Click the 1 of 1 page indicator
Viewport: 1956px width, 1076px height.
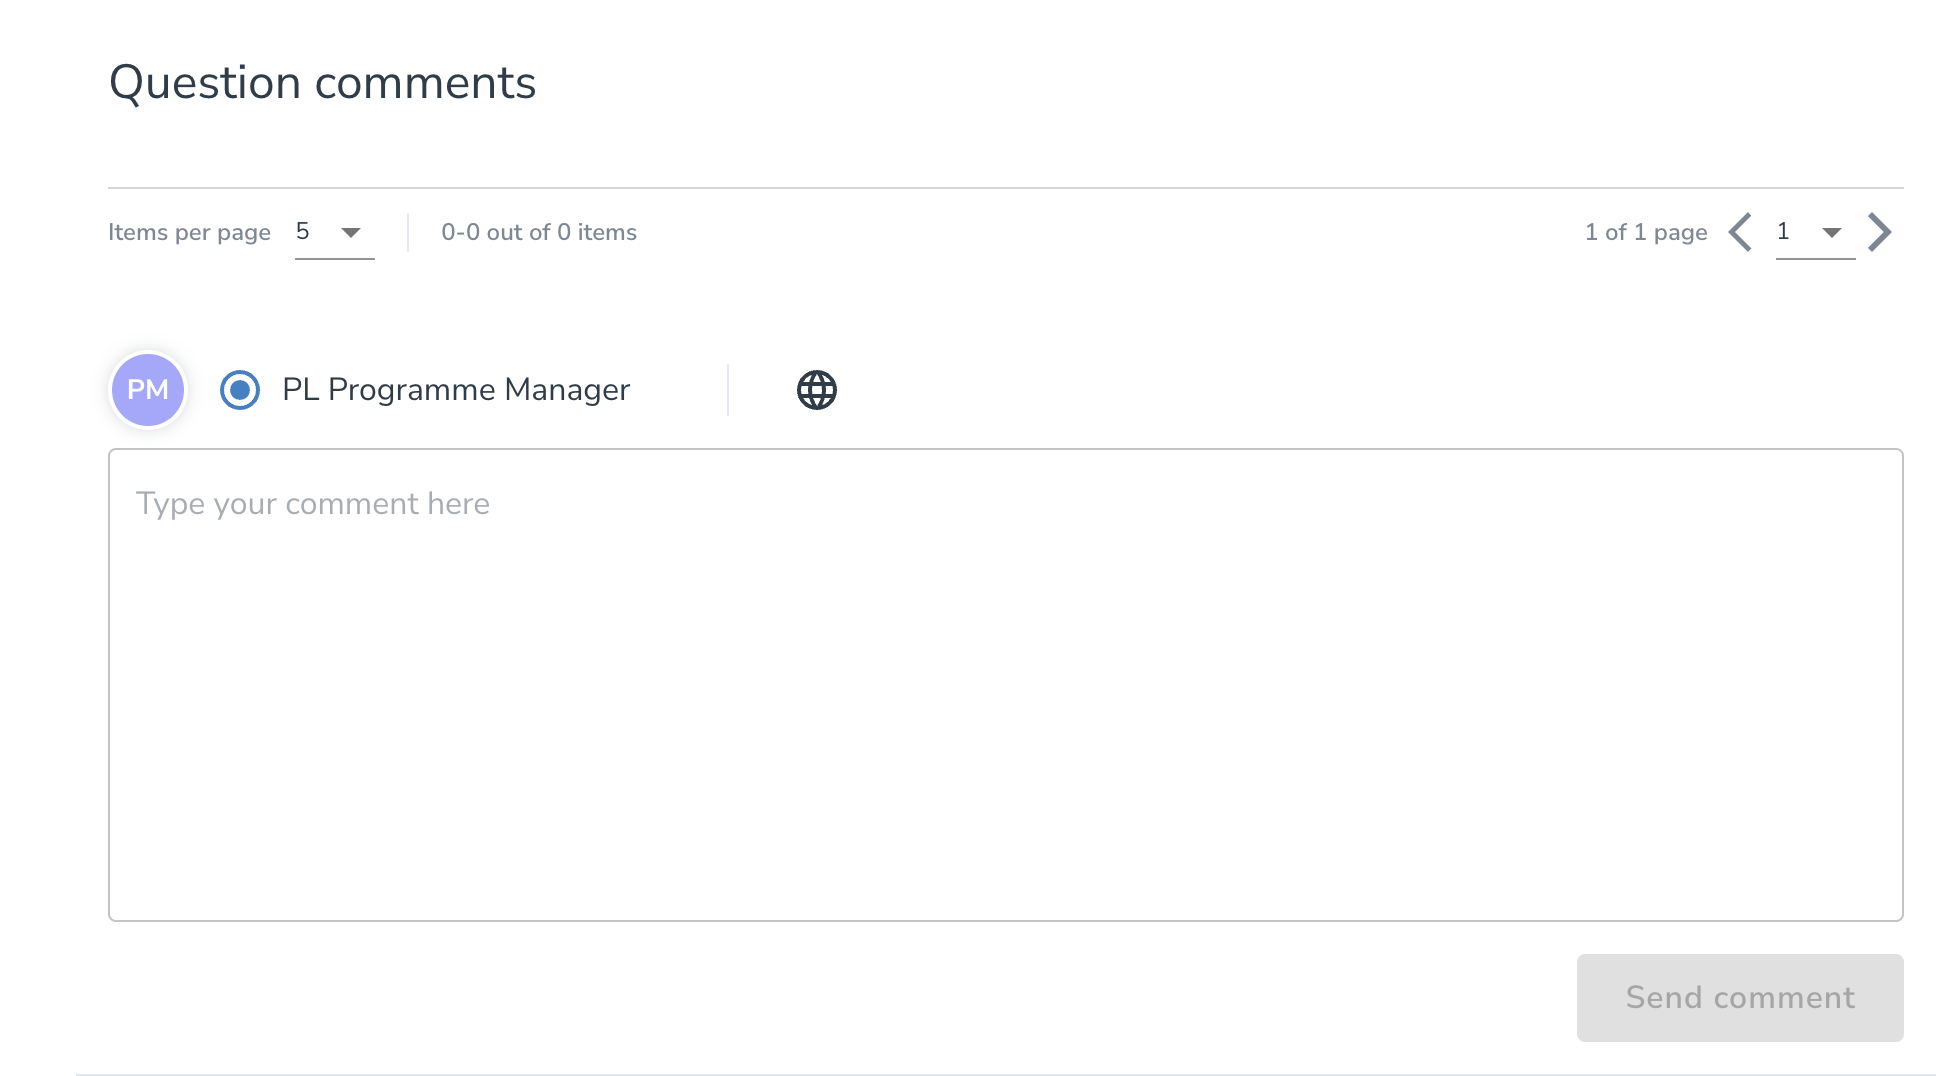point(1646,232)
